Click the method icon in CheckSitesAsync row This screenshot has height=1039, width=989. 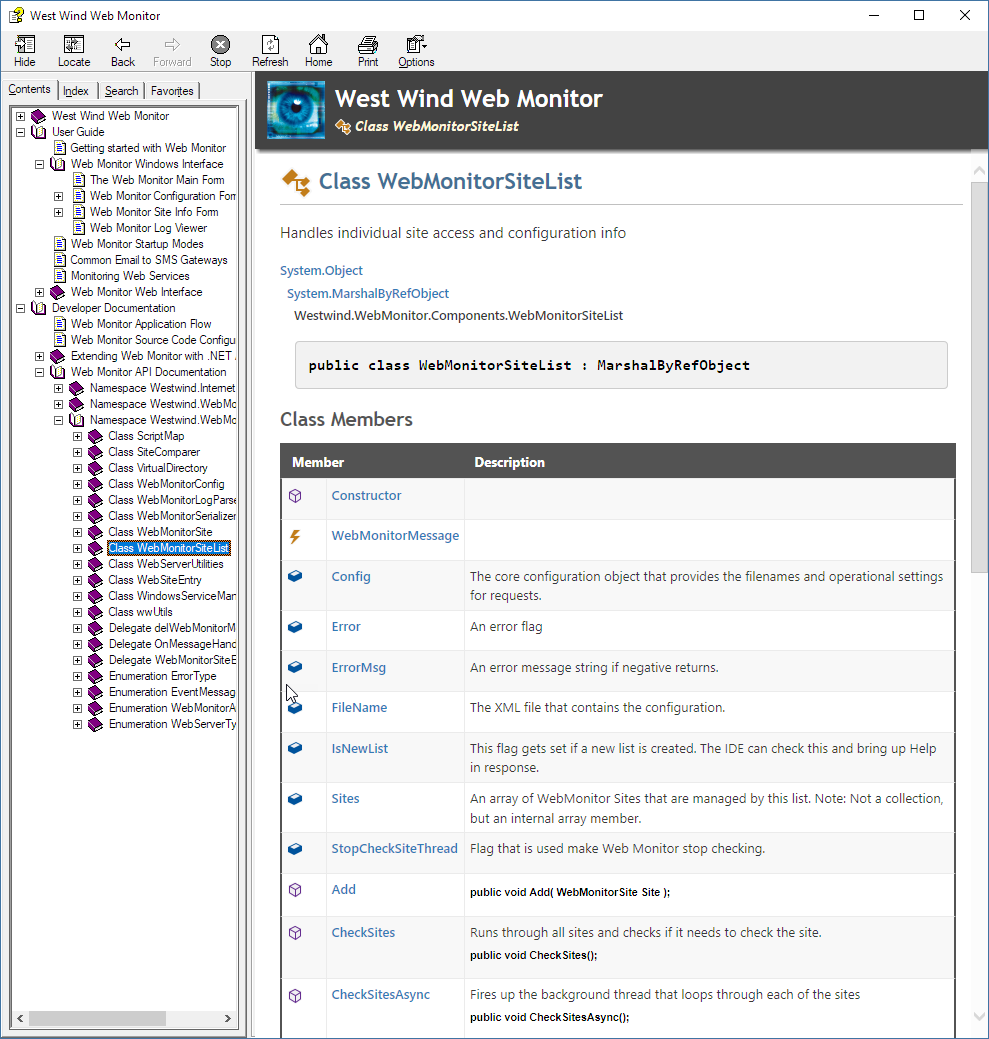(x=295, y=995)
